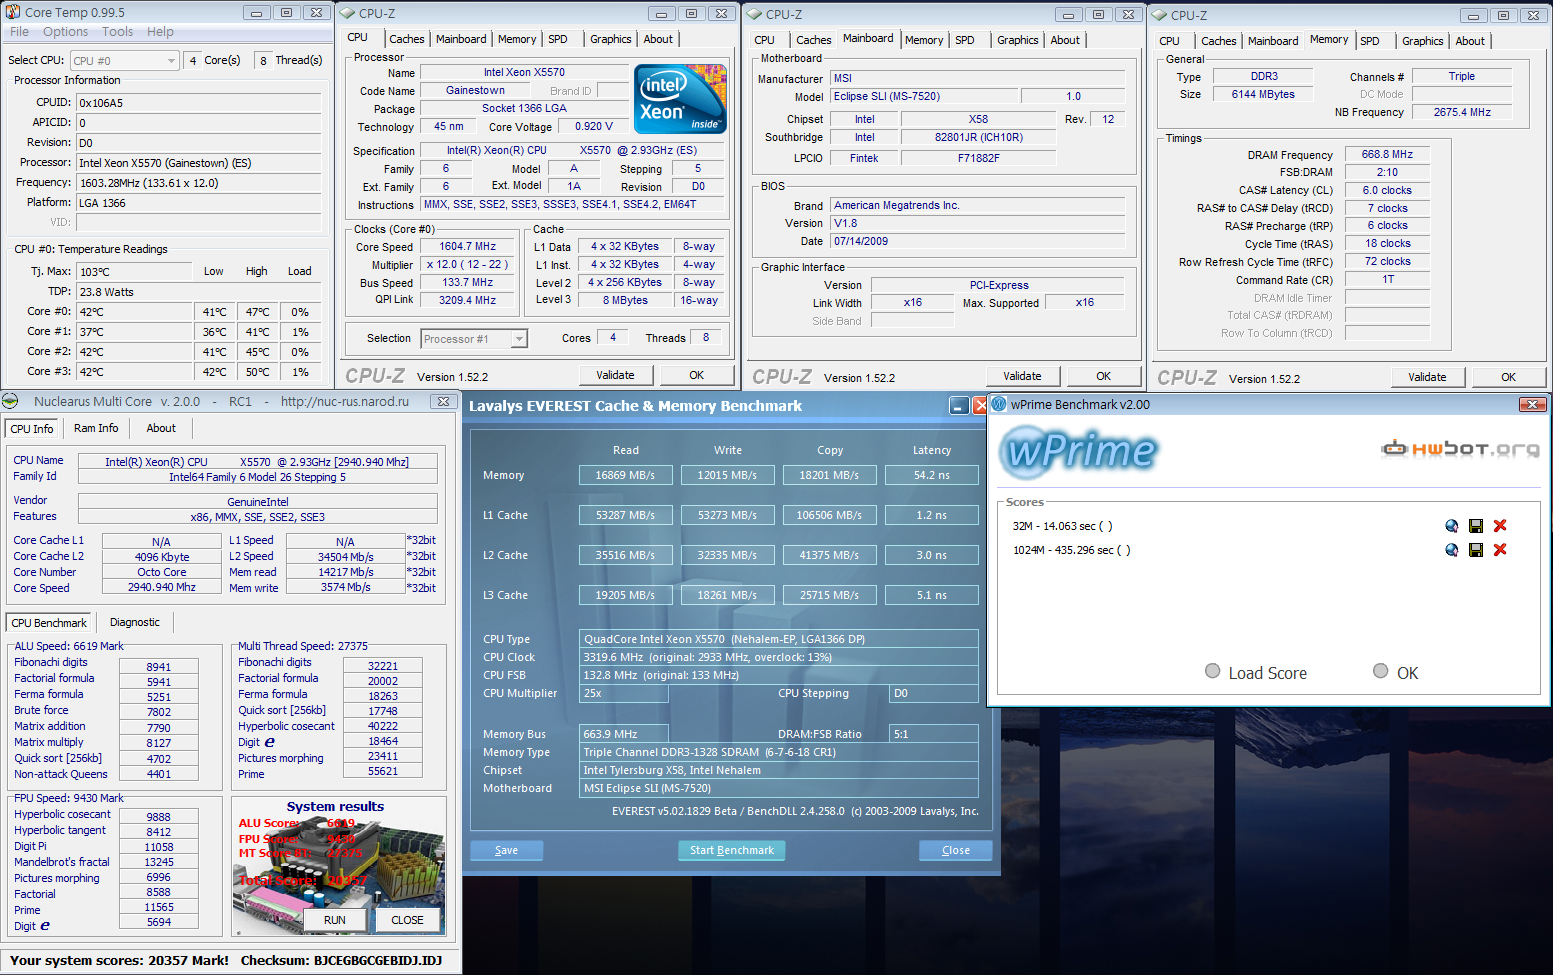Select the CPU Benchmark tab in Nuclearus

49,623
